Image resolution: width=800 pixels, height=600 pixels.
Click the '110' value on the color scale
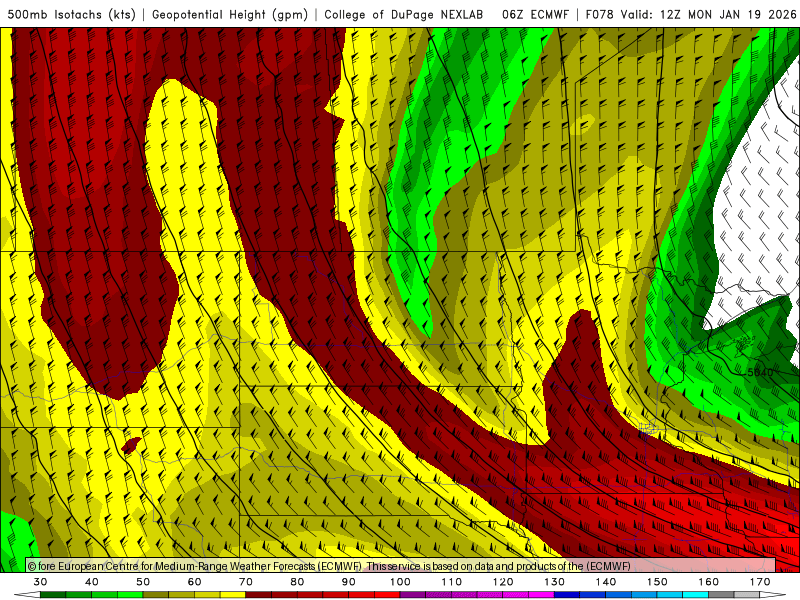pos(452,582)
